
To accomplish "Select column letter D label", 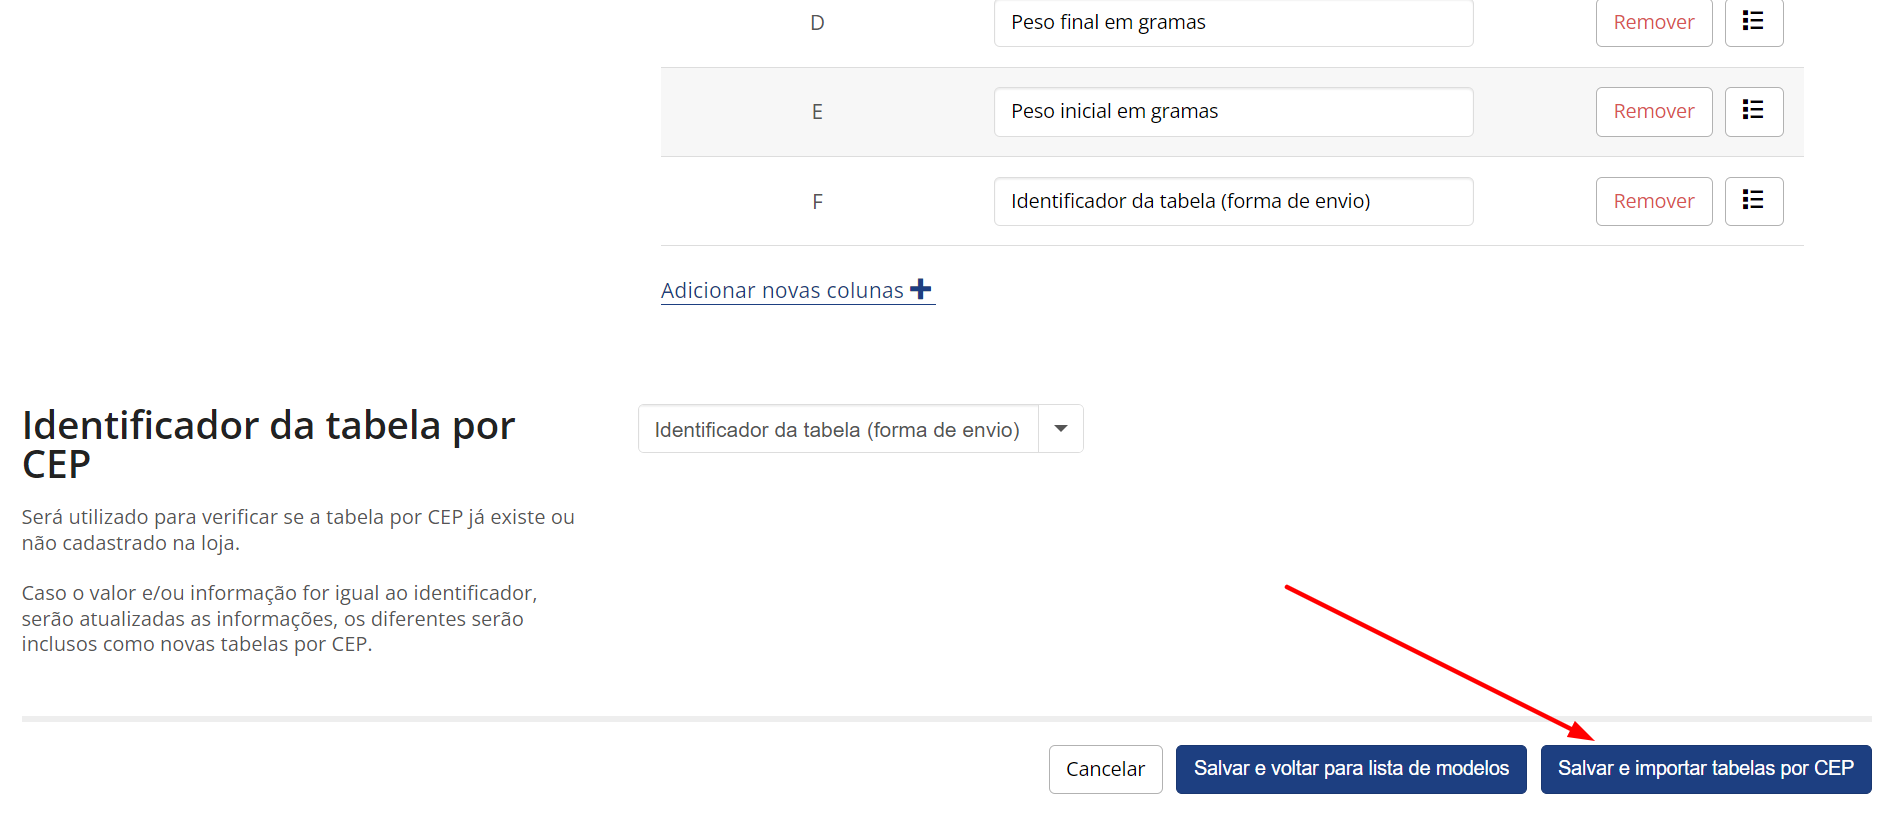I will [x=817, y=23].
